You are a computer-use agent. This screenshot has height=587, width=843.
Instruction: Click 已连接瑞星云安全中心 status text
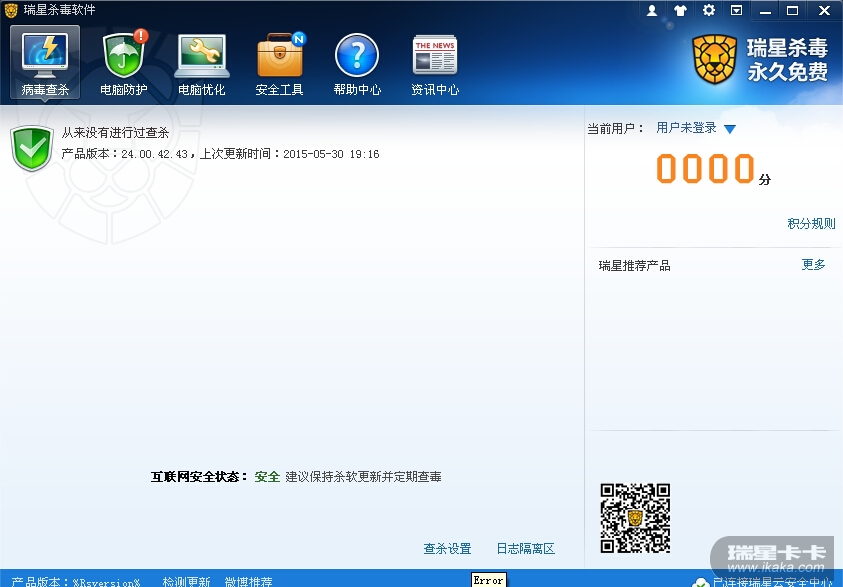click(773, 582)
